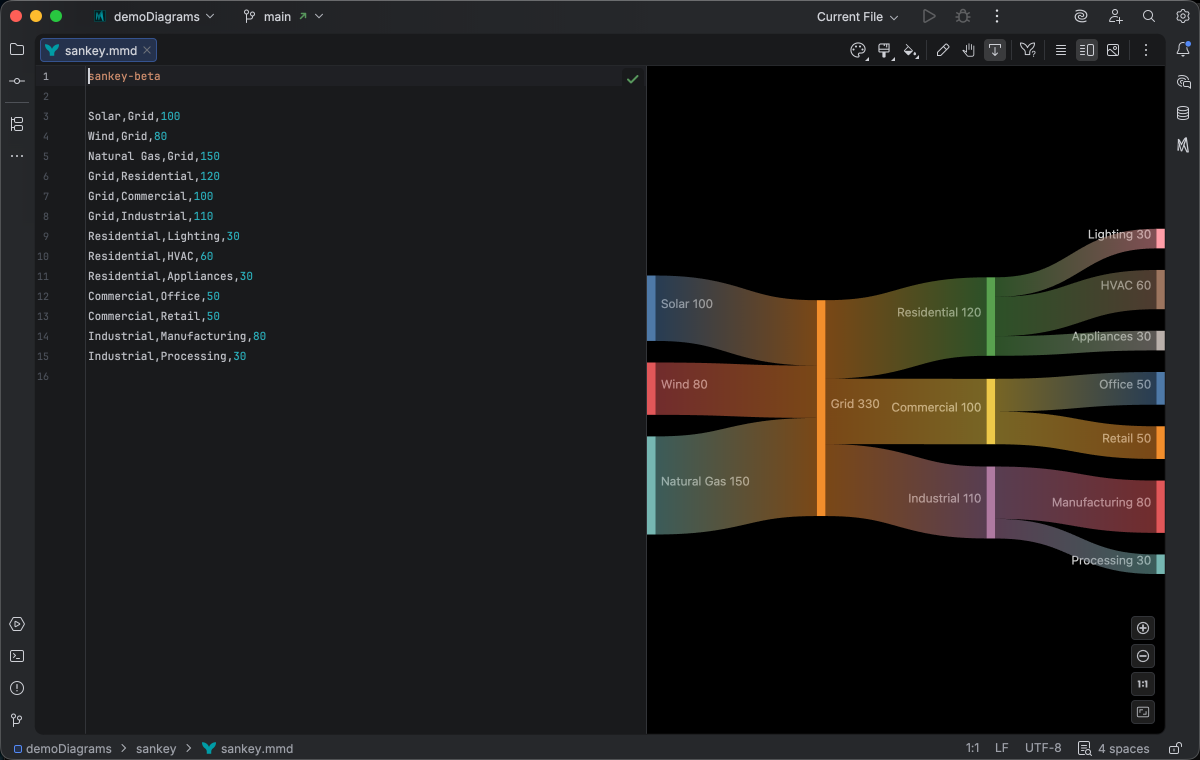Toggle the read-only lock in status bar
1200x760 pixels.
tap(1174, 748)
